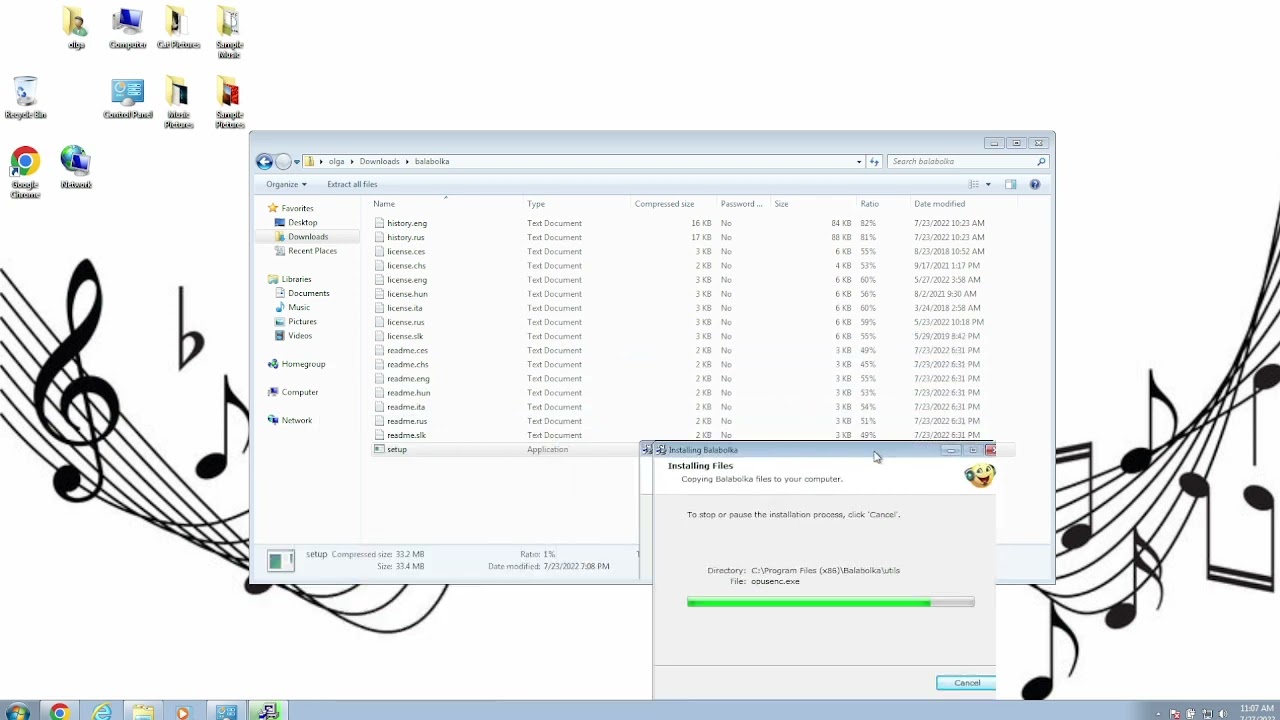Select the license.hun file
The width and height of the screenshot is (1280, 720).
pyautogui.click(x=407, y=294)
